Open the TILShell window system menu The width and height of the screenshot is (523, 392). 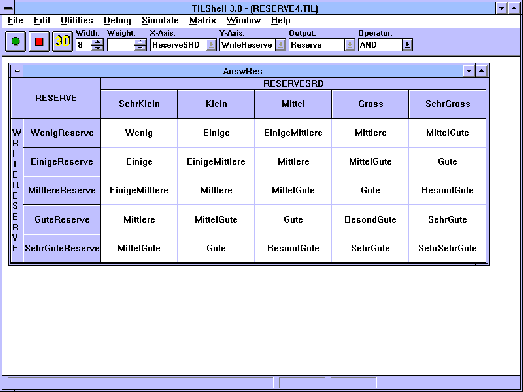tap(7, 8)
